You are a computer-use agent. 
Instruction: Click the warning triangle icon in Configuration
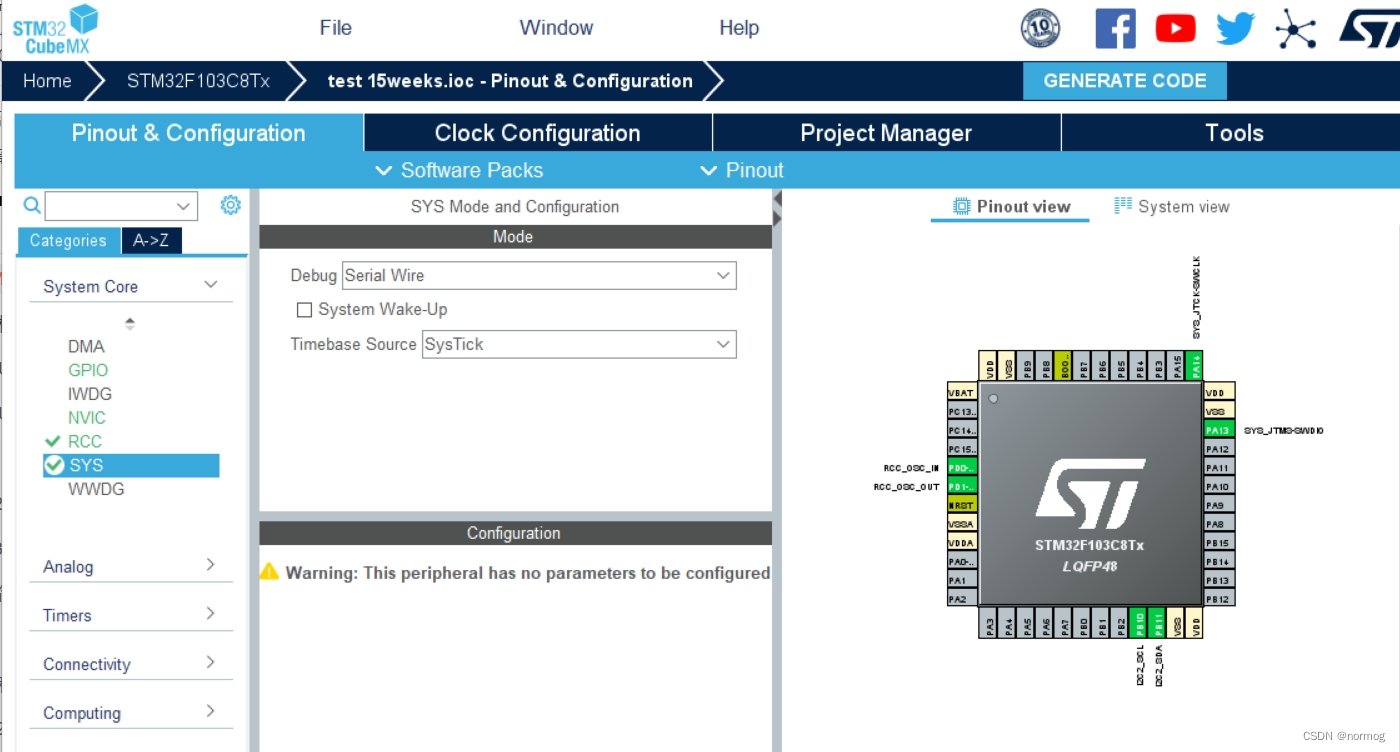pyautogui.click(x=269, y=571)
